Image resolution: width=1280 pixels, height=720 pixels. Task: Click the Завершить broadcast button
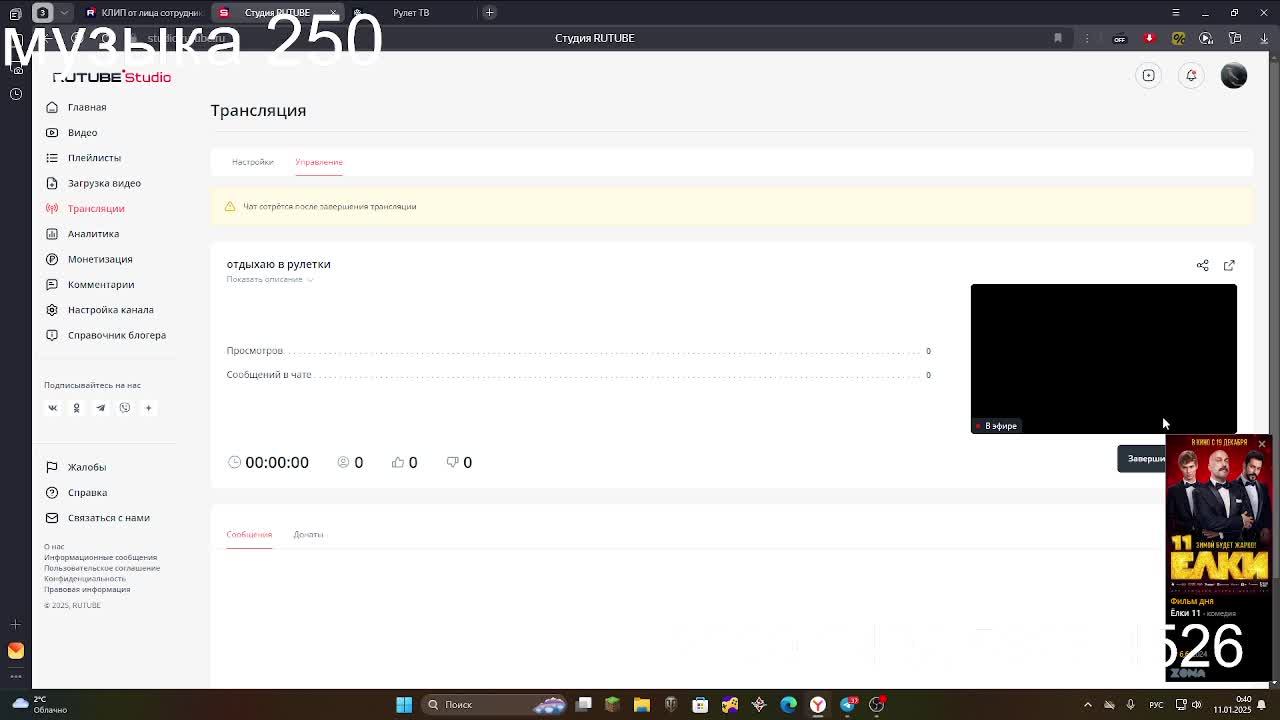[1142, 459]
